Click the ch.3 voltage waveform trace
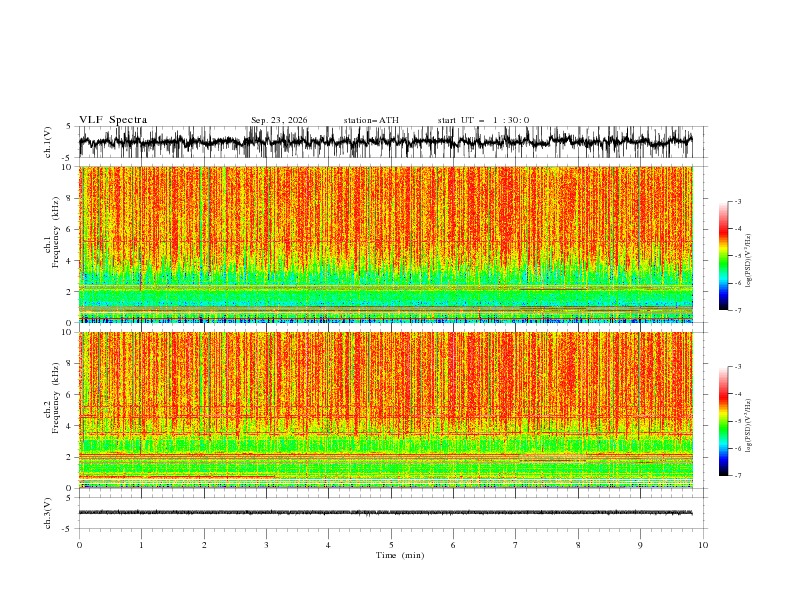792x612 pixels. tap(386, 513)
